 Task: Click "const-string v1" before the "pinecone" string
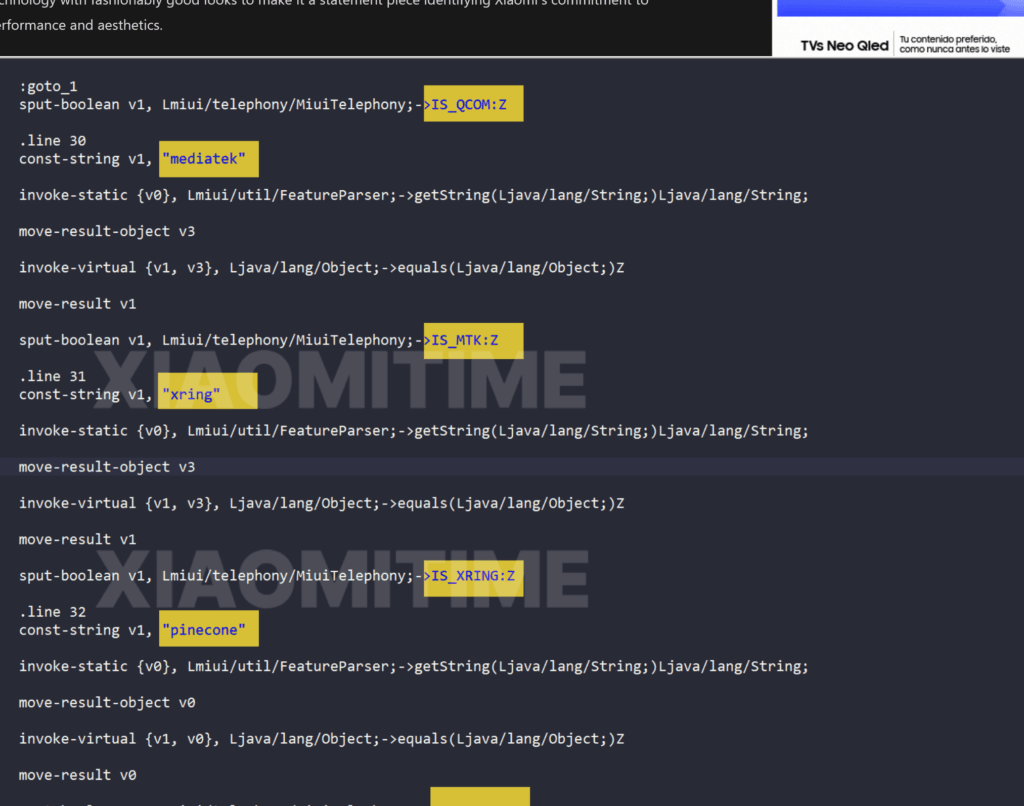pyautogui.click(x=86, y=630)
